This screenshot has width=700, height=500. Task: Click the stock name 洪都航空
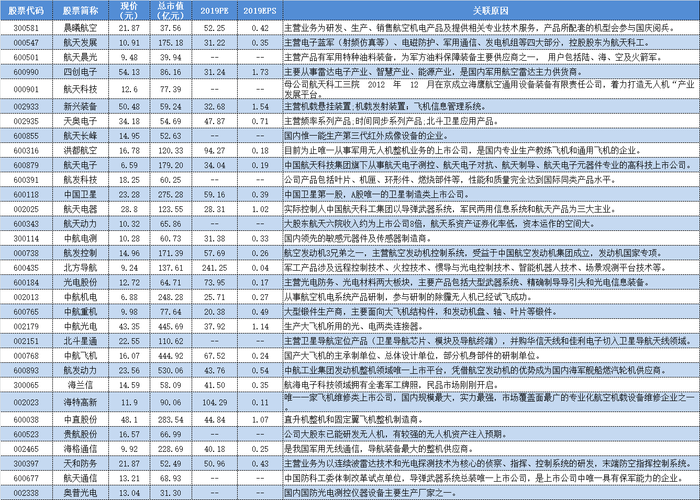(x=80, y=150)
